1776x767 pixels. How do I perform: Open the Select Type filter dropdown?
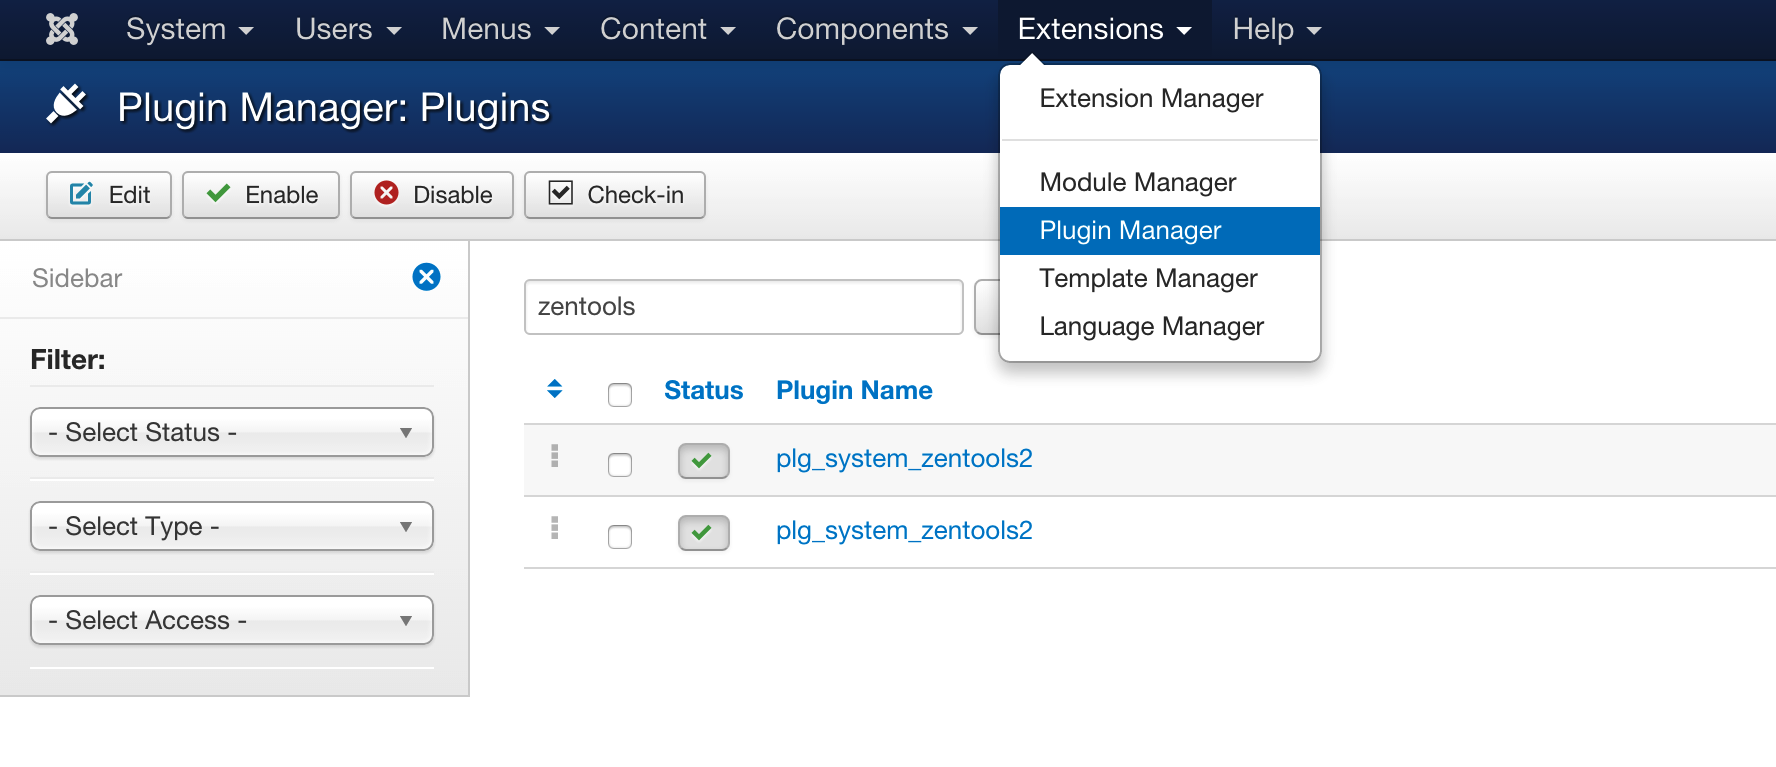[232, 526]
